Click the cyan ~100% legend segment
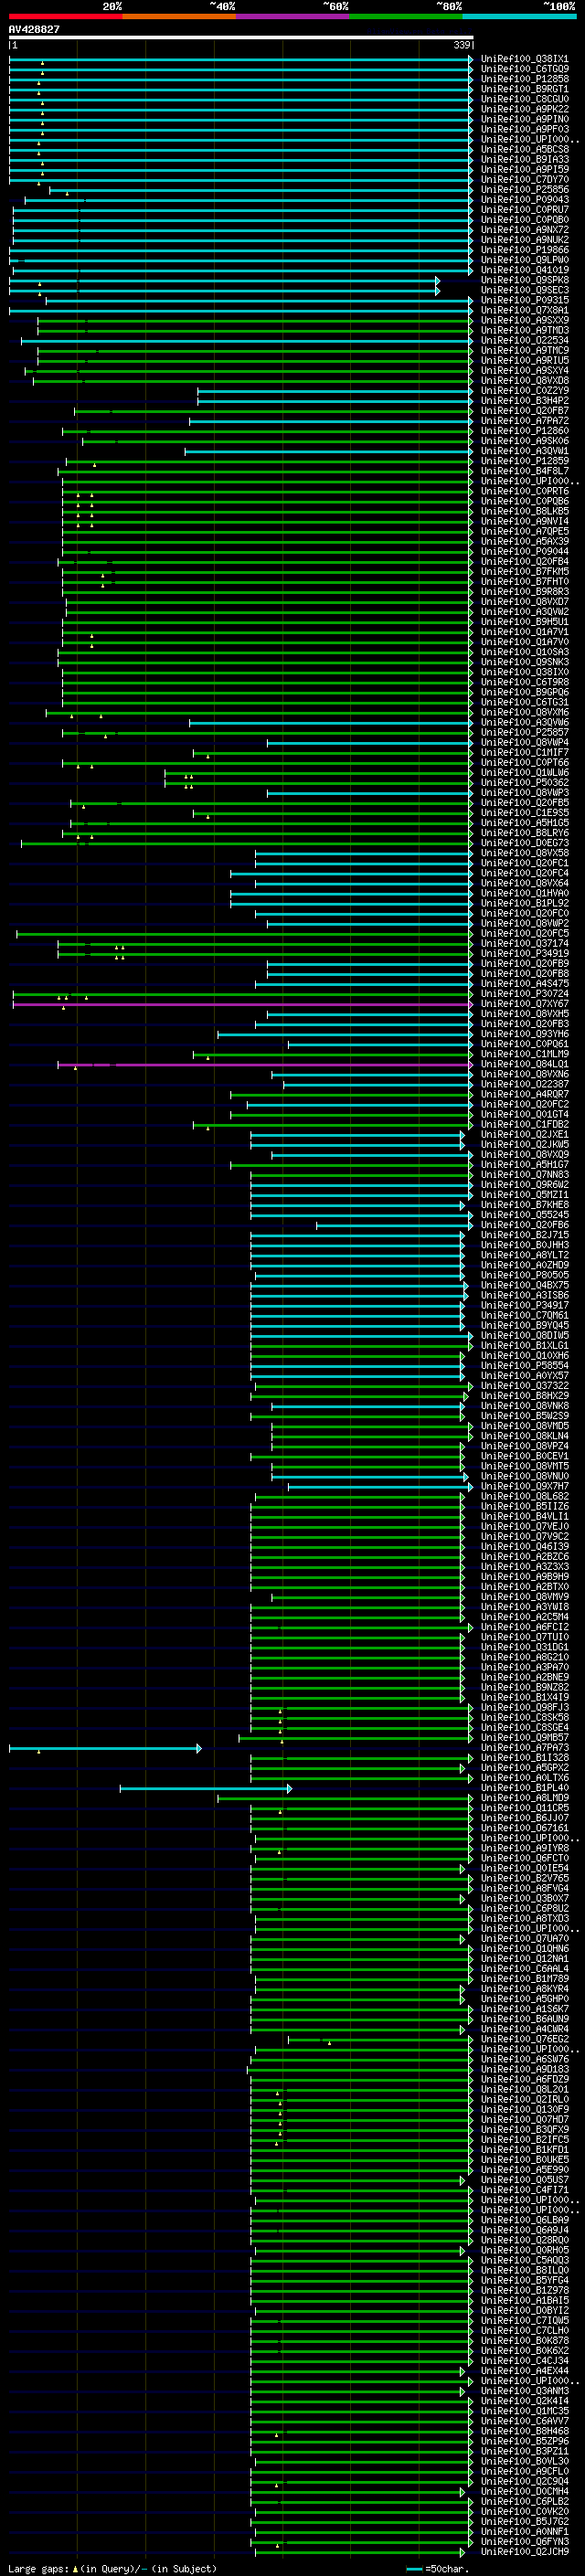 coord(520,16)
